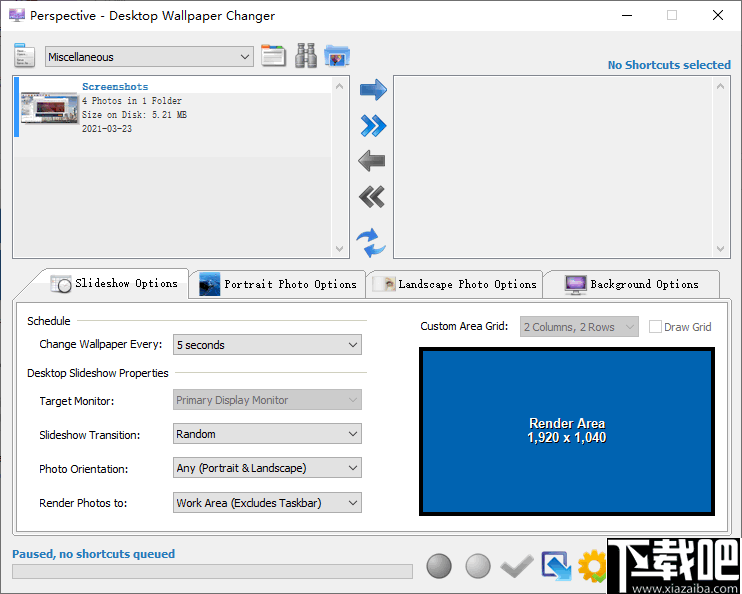The image size is (742, 594).
Task: Click the Perspective app icon in title bar
Action: (17, 15)
